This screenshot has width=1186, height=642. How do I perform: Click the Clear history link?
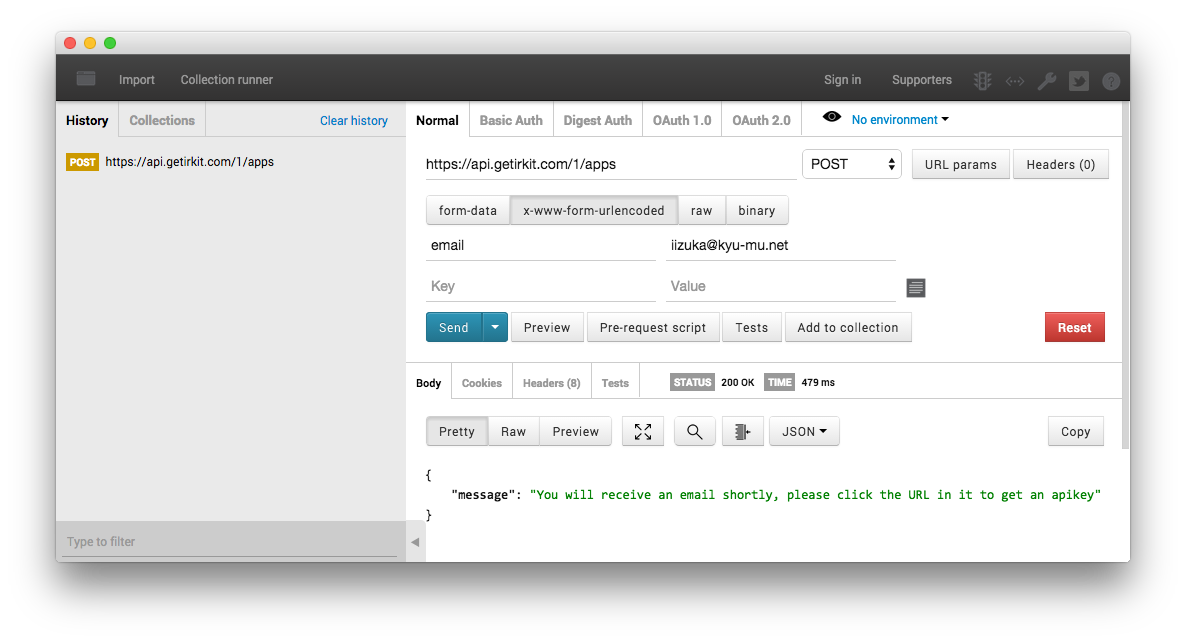(354, 120)
